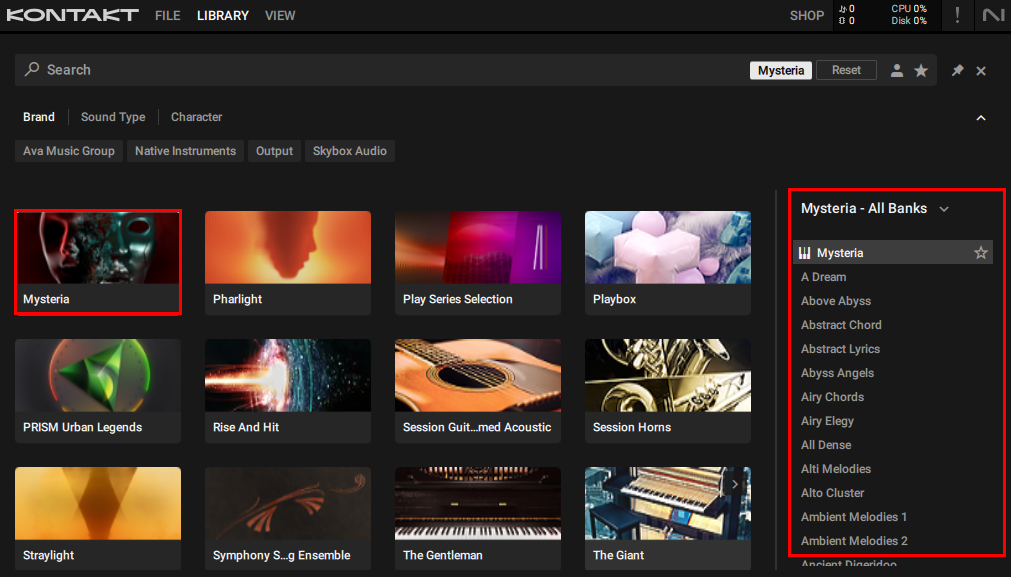Select the Mysteria instrument row
This screenshot has width=1011, height=577.
click(x=892, y=253)
